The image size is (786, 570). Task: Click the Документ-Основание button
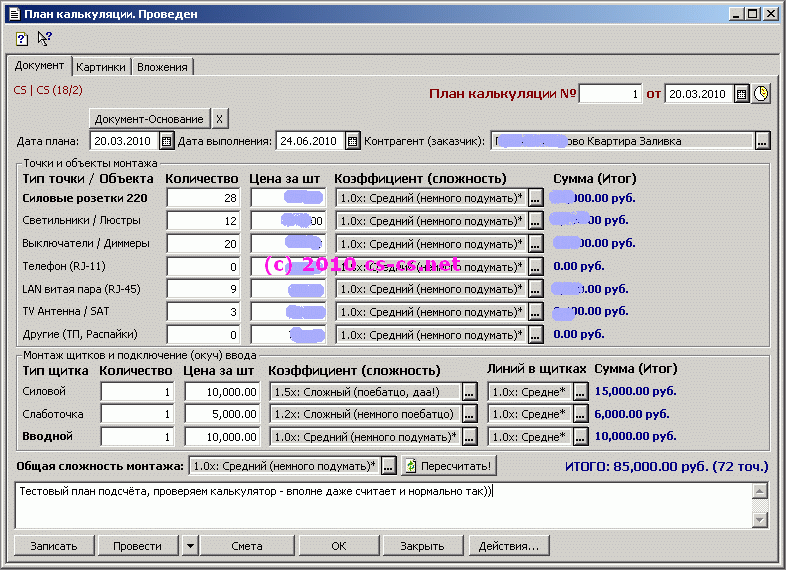point(149,119)
